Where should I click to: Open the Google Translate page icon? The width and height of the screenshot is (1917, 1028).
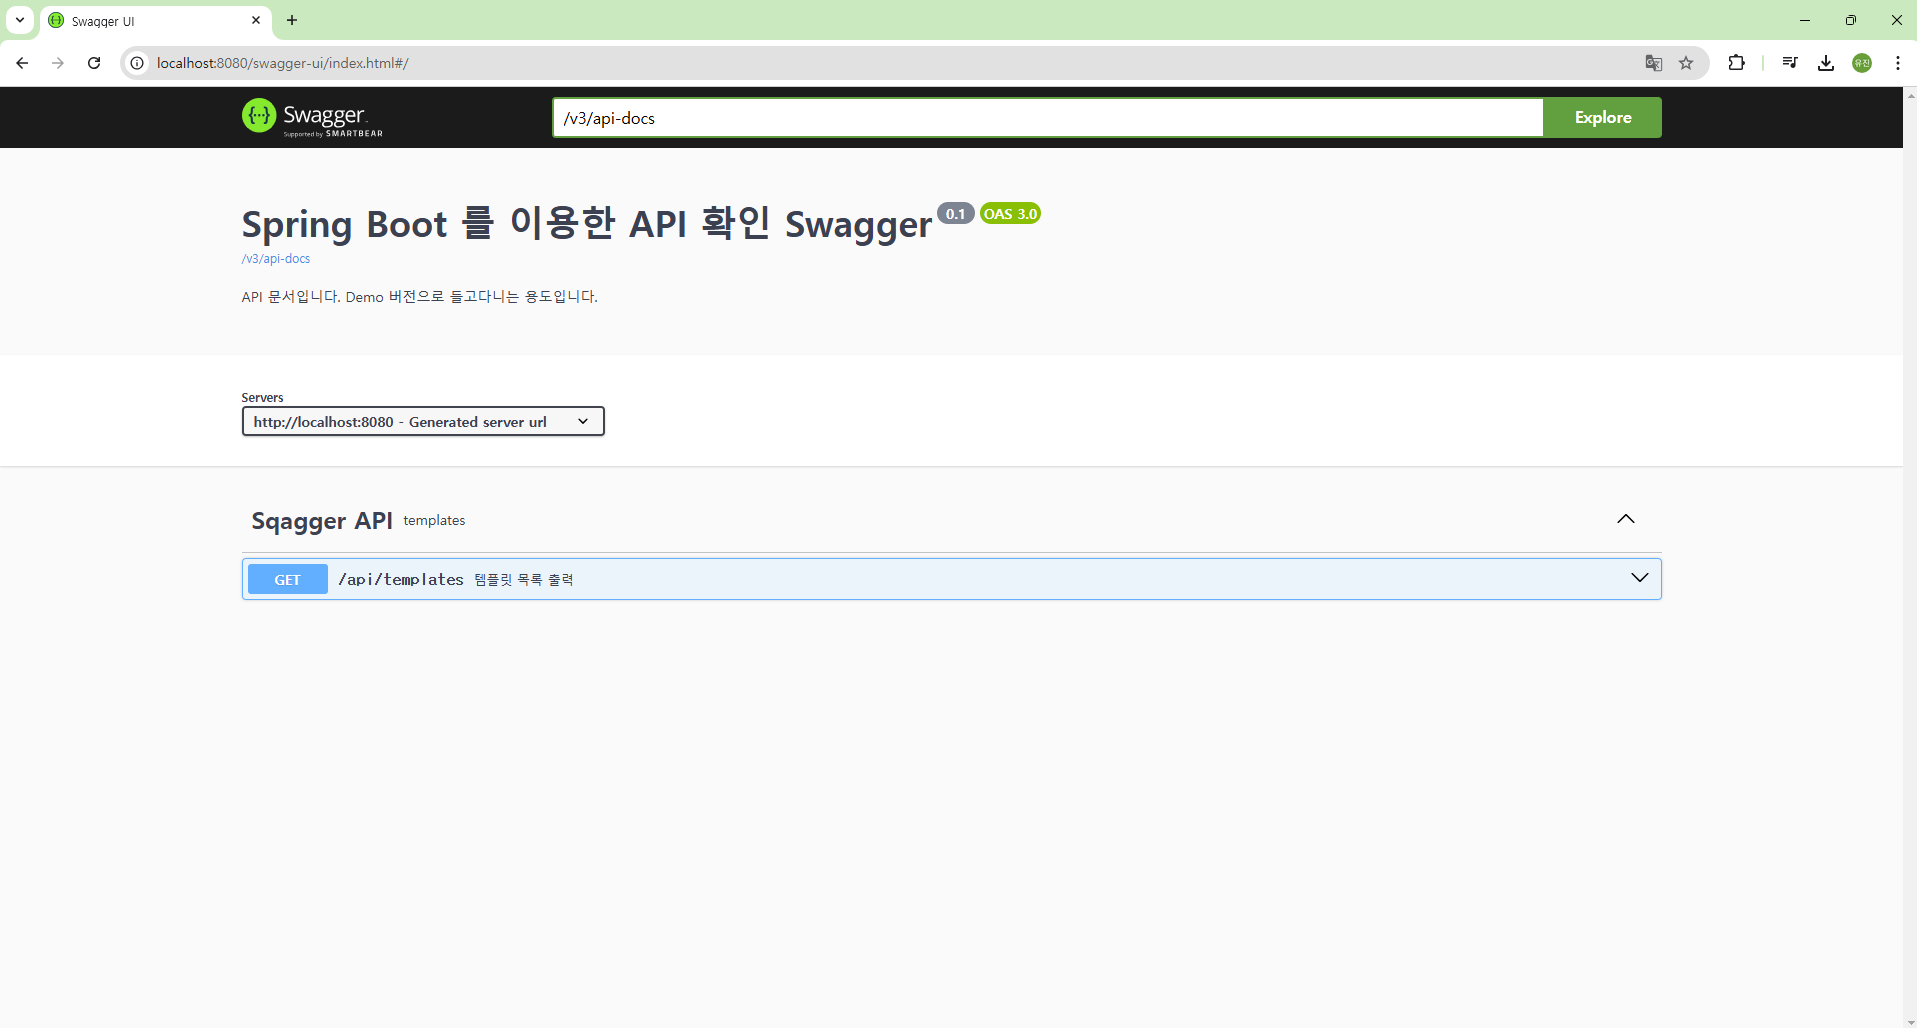[x=1654, y=63]
